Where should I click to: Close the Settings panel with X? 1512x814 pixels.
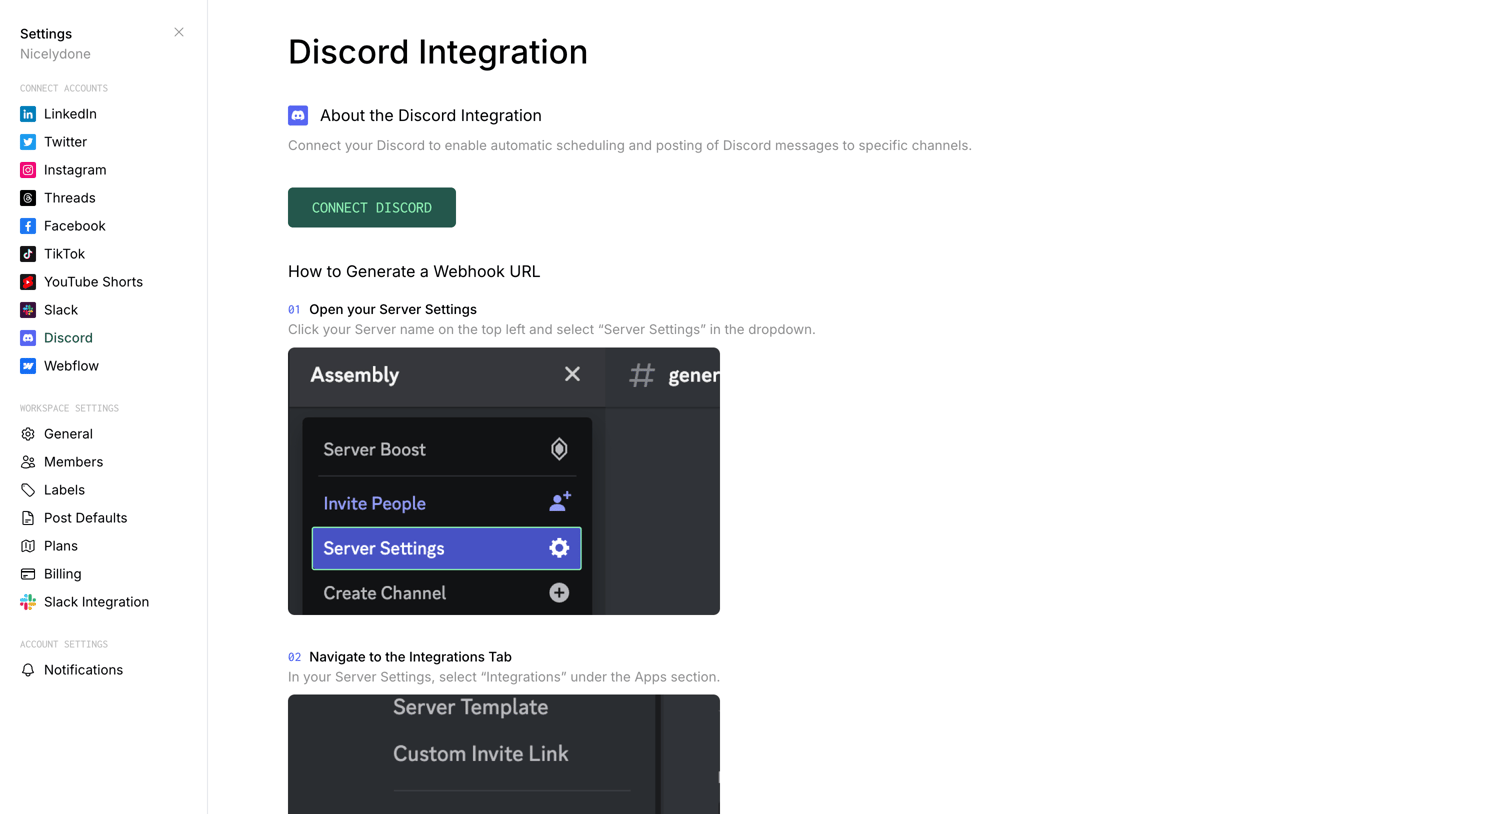[179, 32]
